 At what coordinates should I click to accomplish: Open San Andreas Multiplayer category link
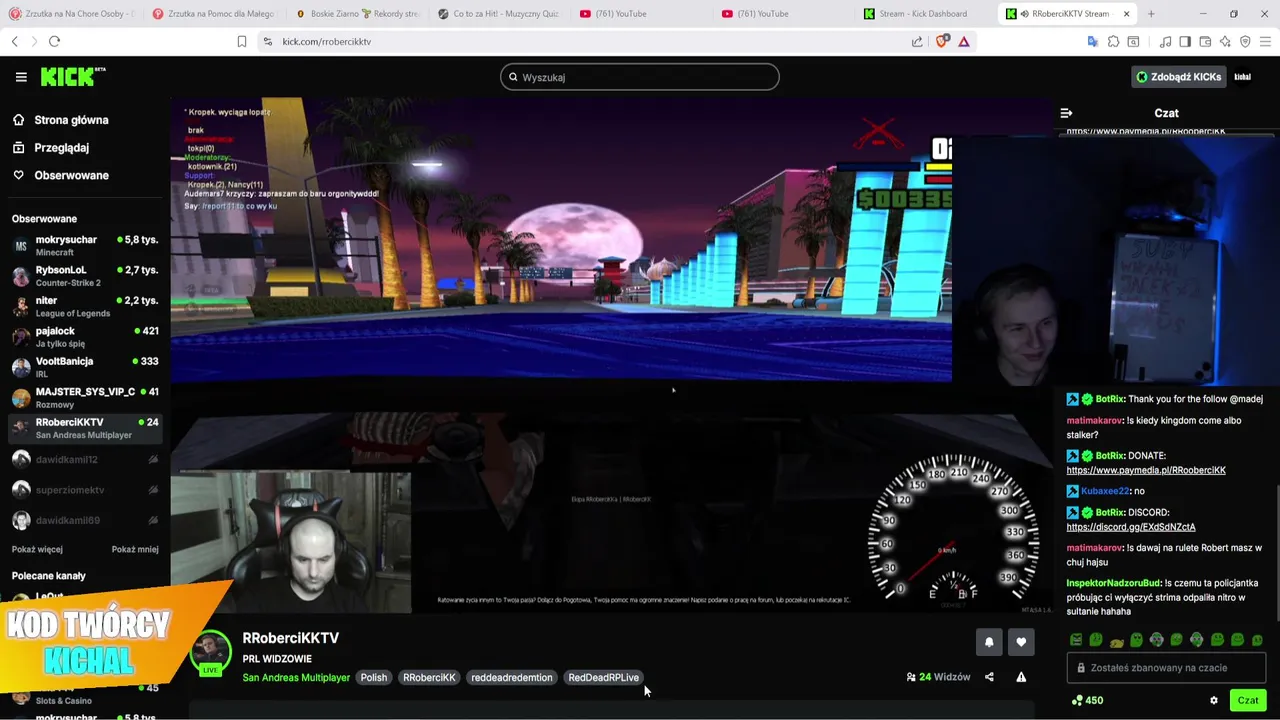pos(296,678)
